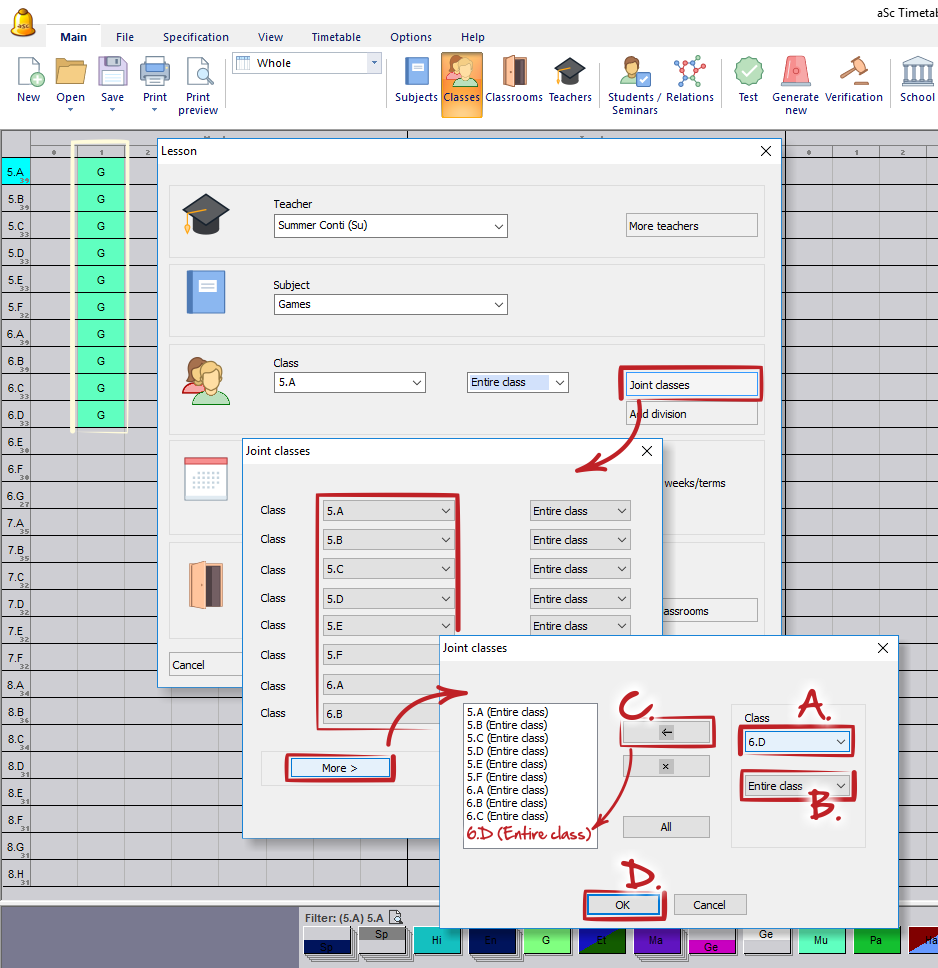938x968 pixels.
Task: Click the 7.A class row header
Action: click(x=15, y=523)
